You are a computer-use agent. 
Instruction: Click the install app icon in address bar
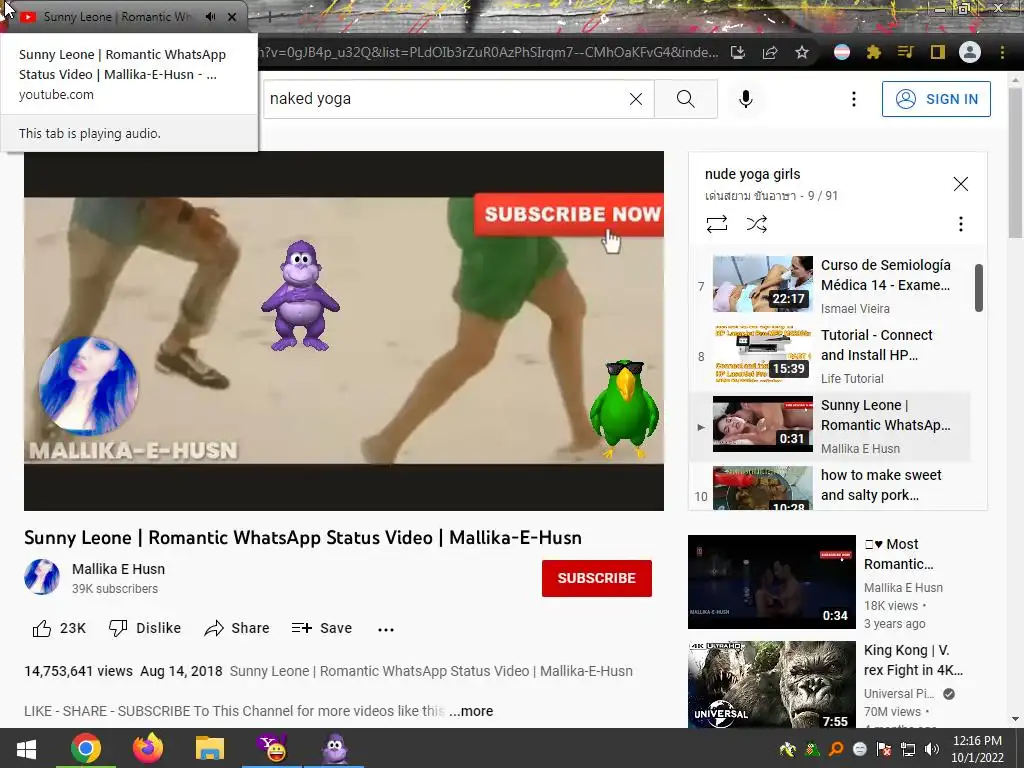pyautogui.click(x=738, y=52)
